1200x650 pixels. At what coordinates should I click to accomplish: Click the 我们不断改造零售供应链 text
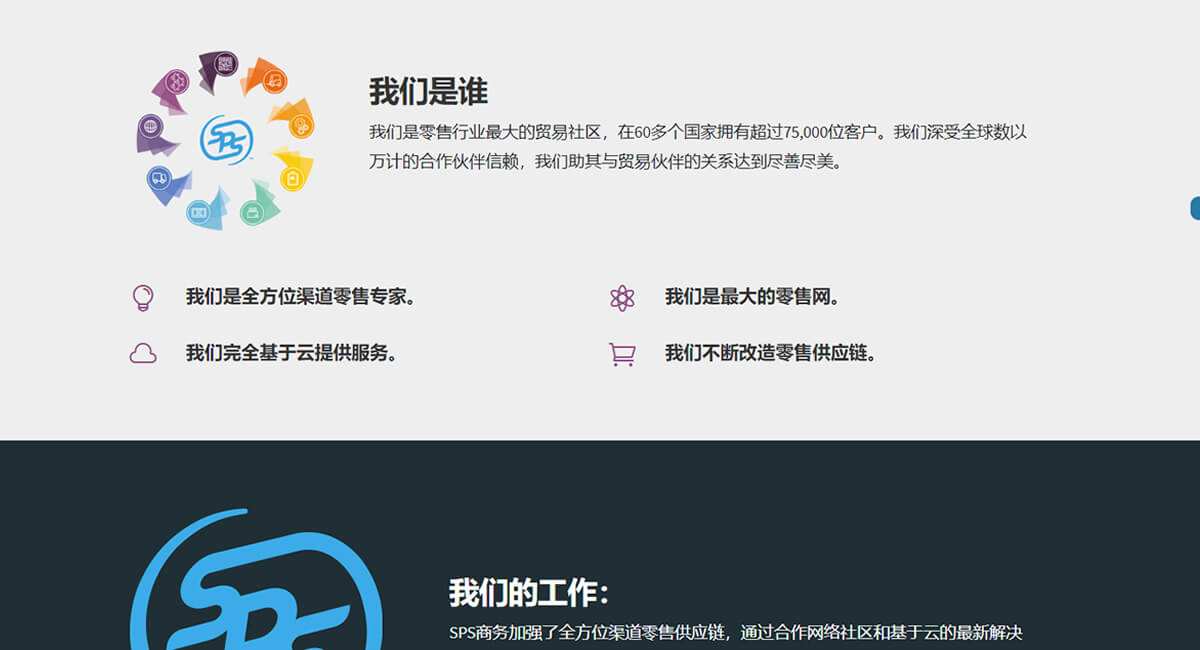click(x=770, y=353)
